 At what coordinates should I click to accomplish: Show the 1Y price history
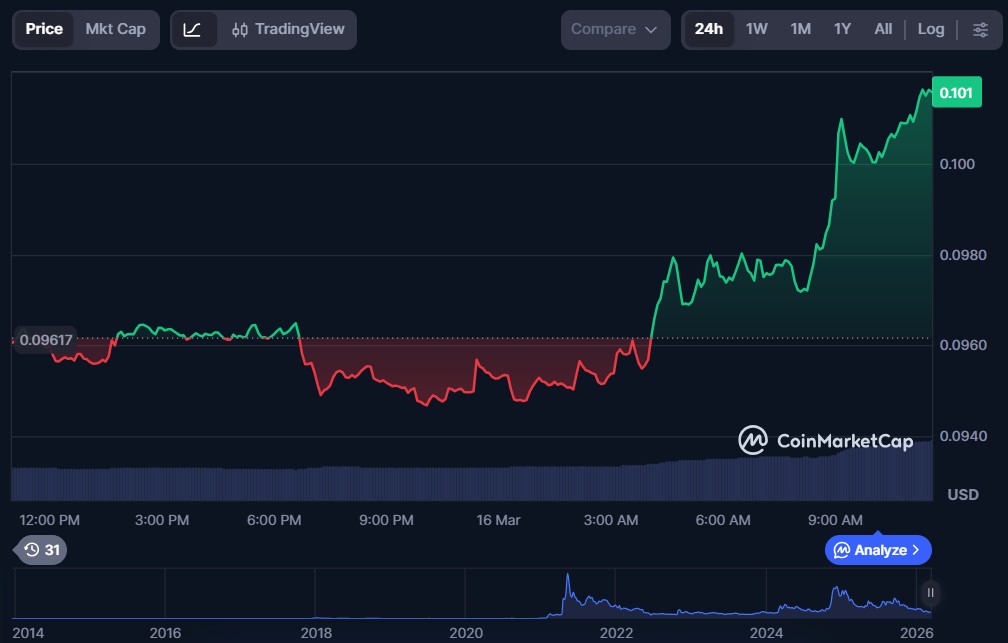tap(842, 29)
